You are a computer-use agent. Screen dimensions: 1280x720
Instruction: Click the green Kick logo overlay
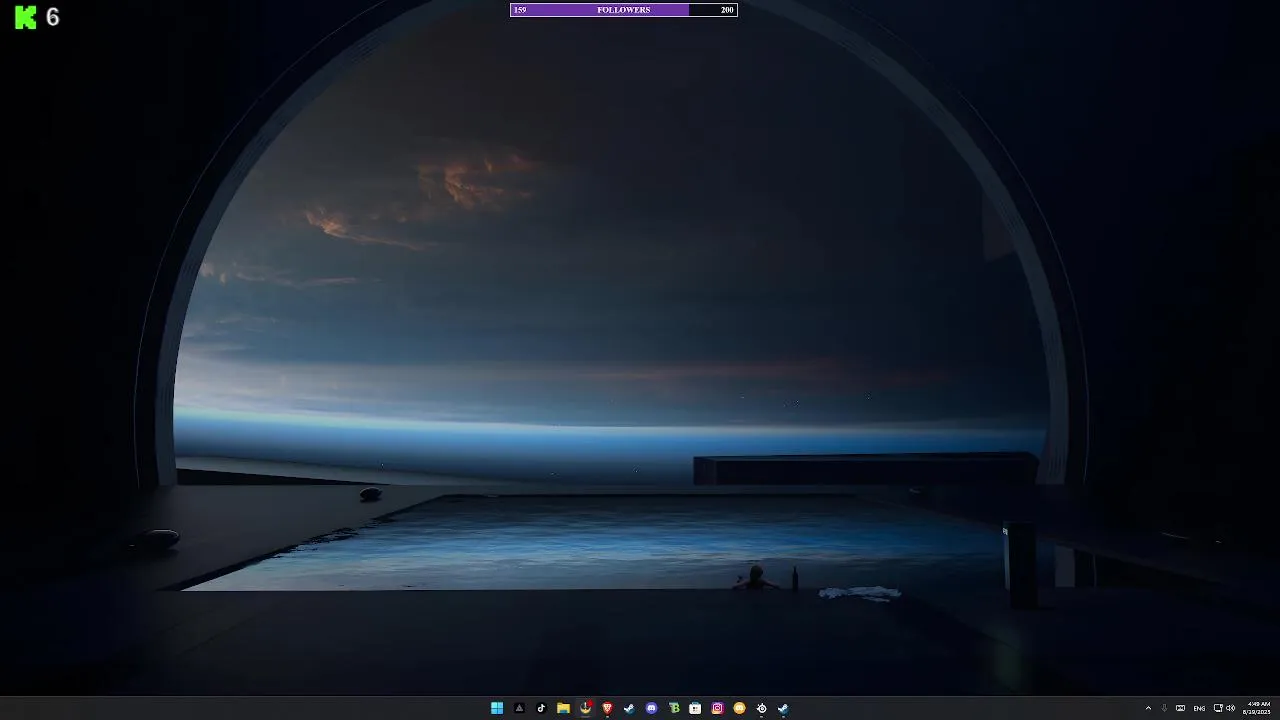(x=25, y=17)
